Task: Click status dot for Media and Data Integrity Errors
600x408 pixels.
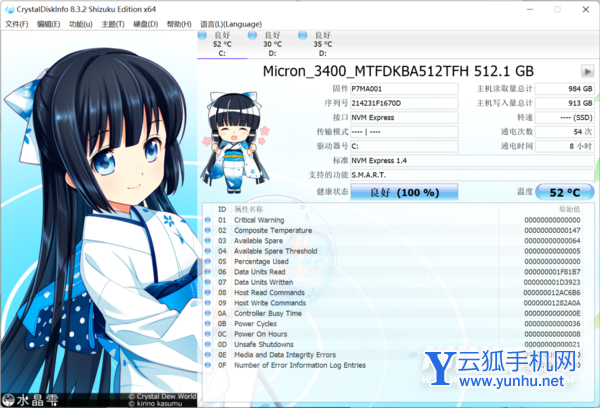Action: pos(208,354)
